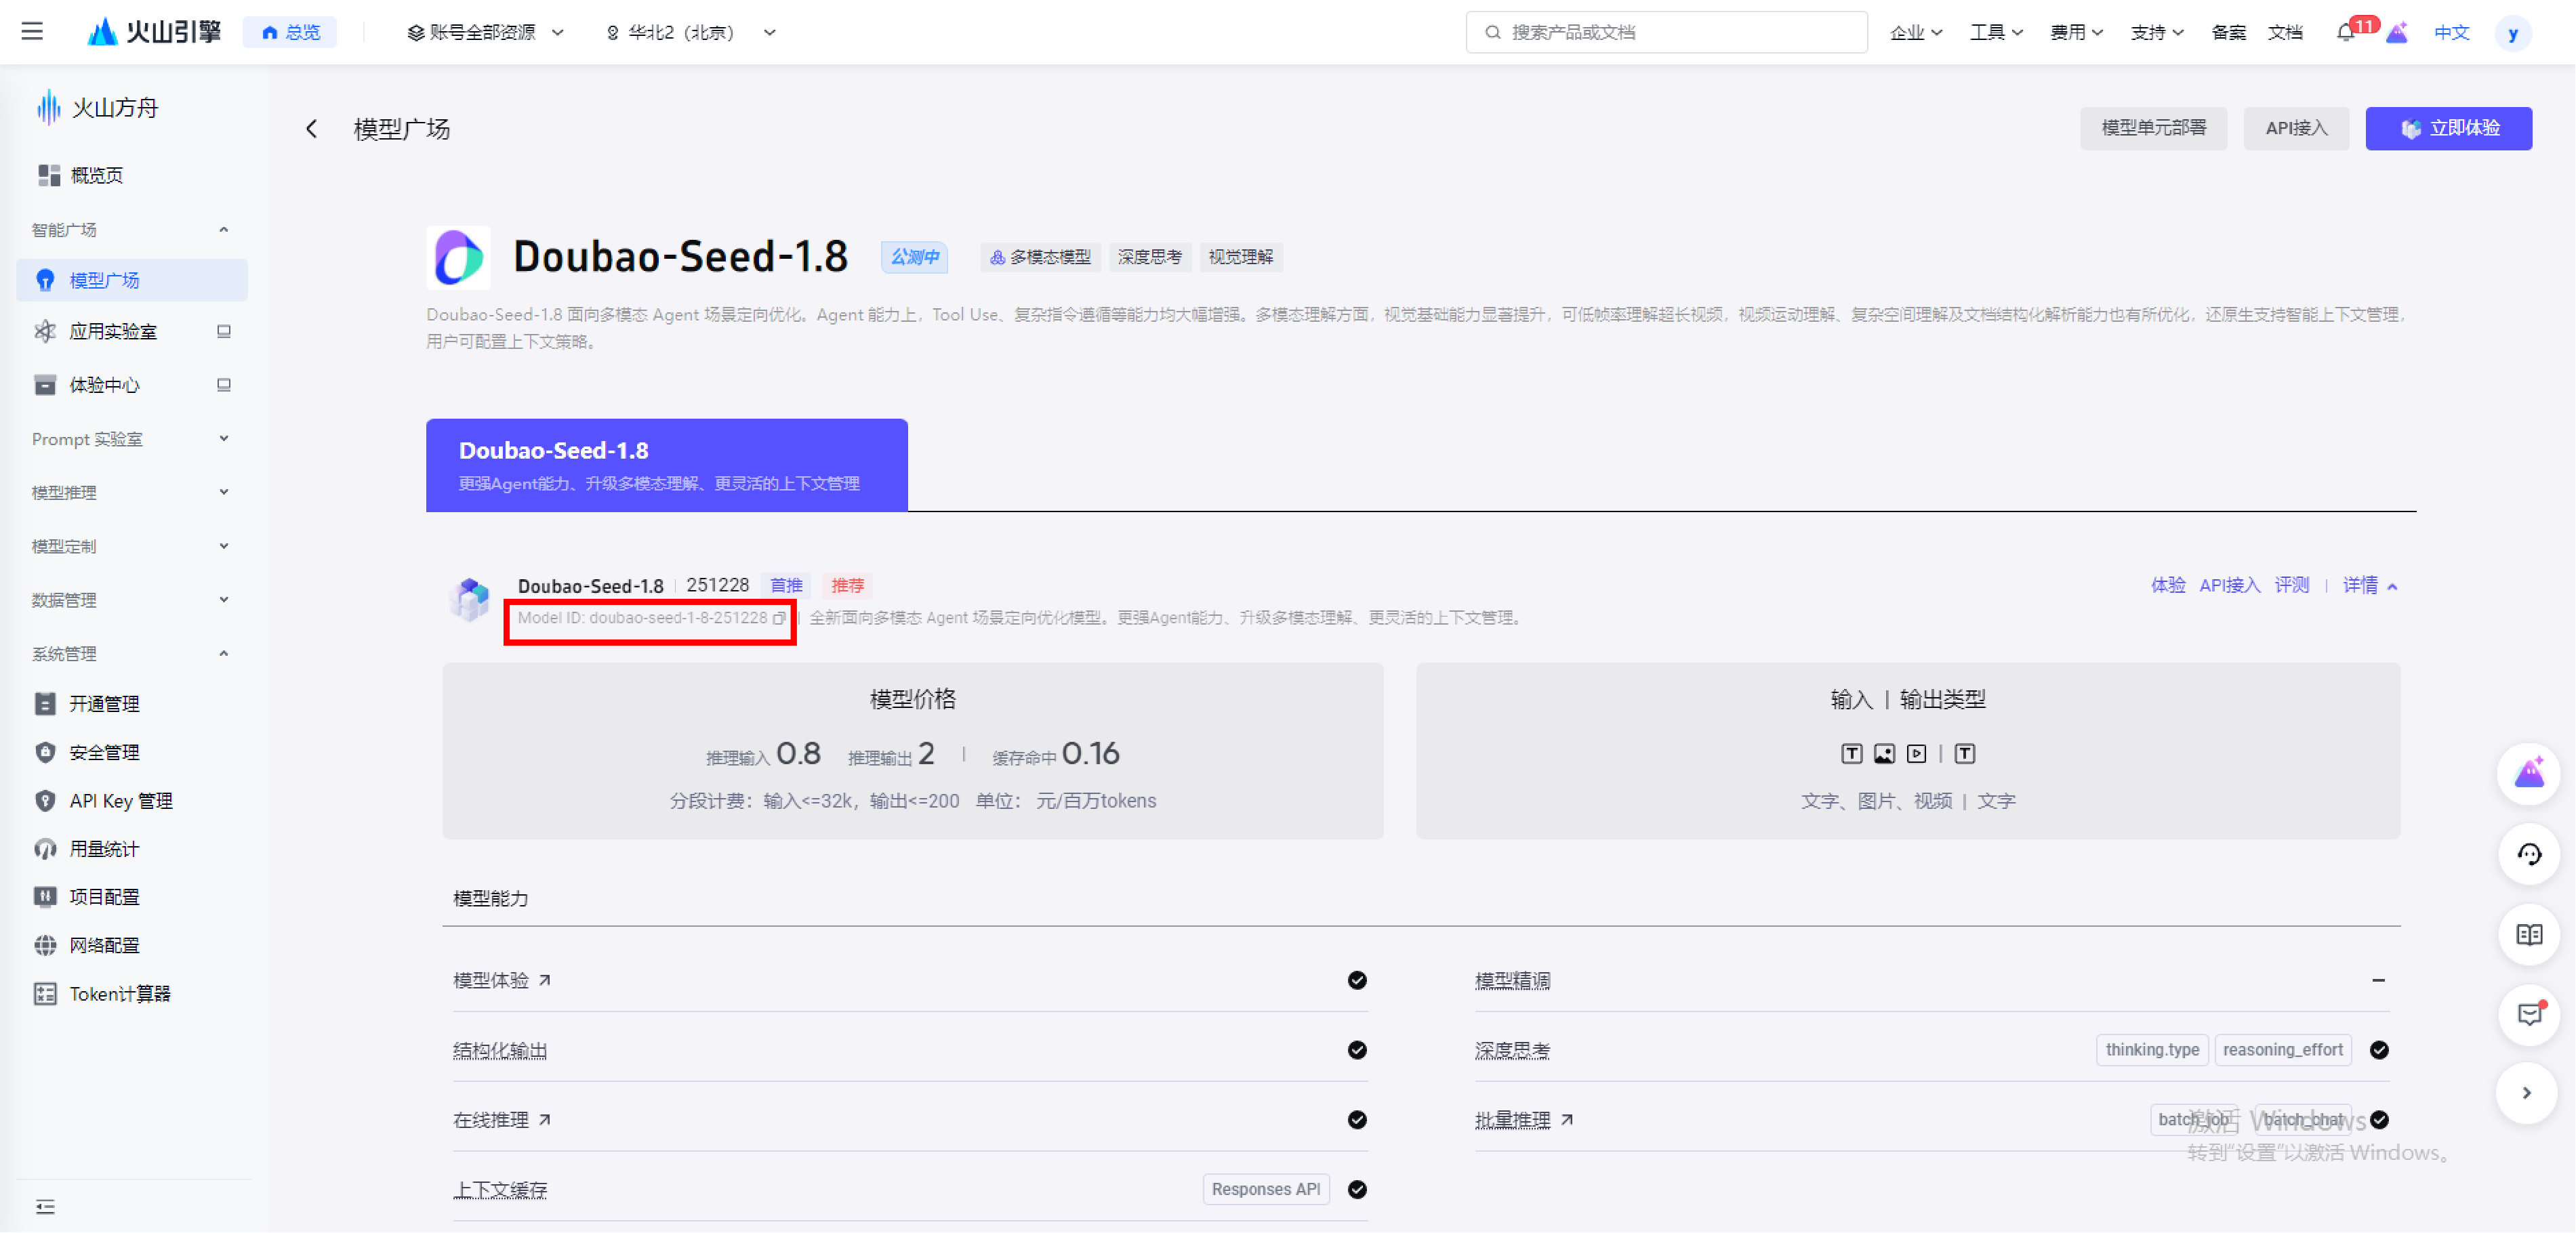Screen dimensions: 2576x1233
Task: Open the hamburger navigation menu
Action: 32,31
